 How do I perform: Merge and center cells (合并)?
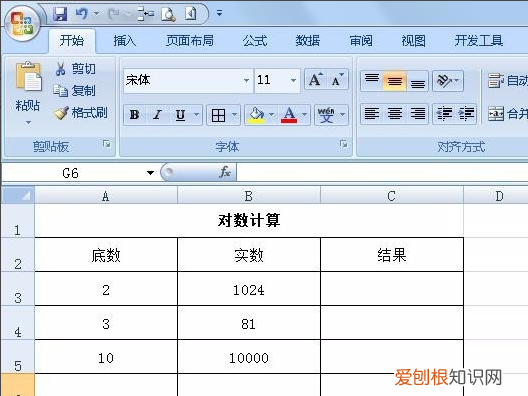coord(508,114)
